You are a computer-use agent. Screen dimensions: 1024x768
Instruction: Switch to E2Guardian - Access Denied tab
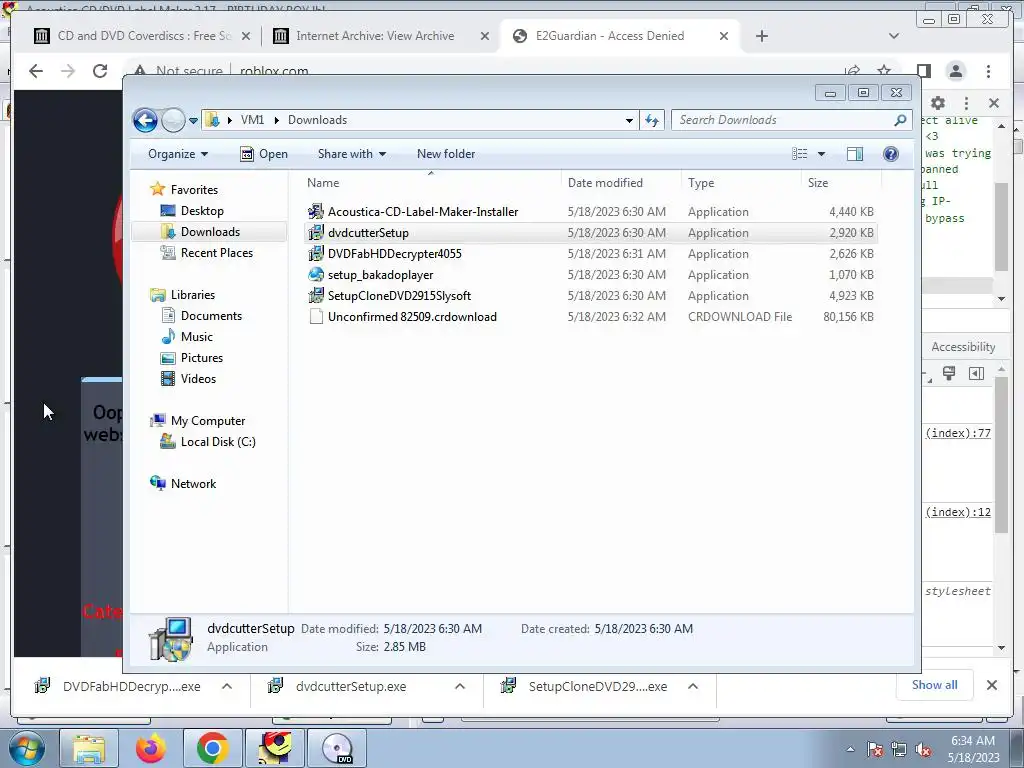pos(619,36)
